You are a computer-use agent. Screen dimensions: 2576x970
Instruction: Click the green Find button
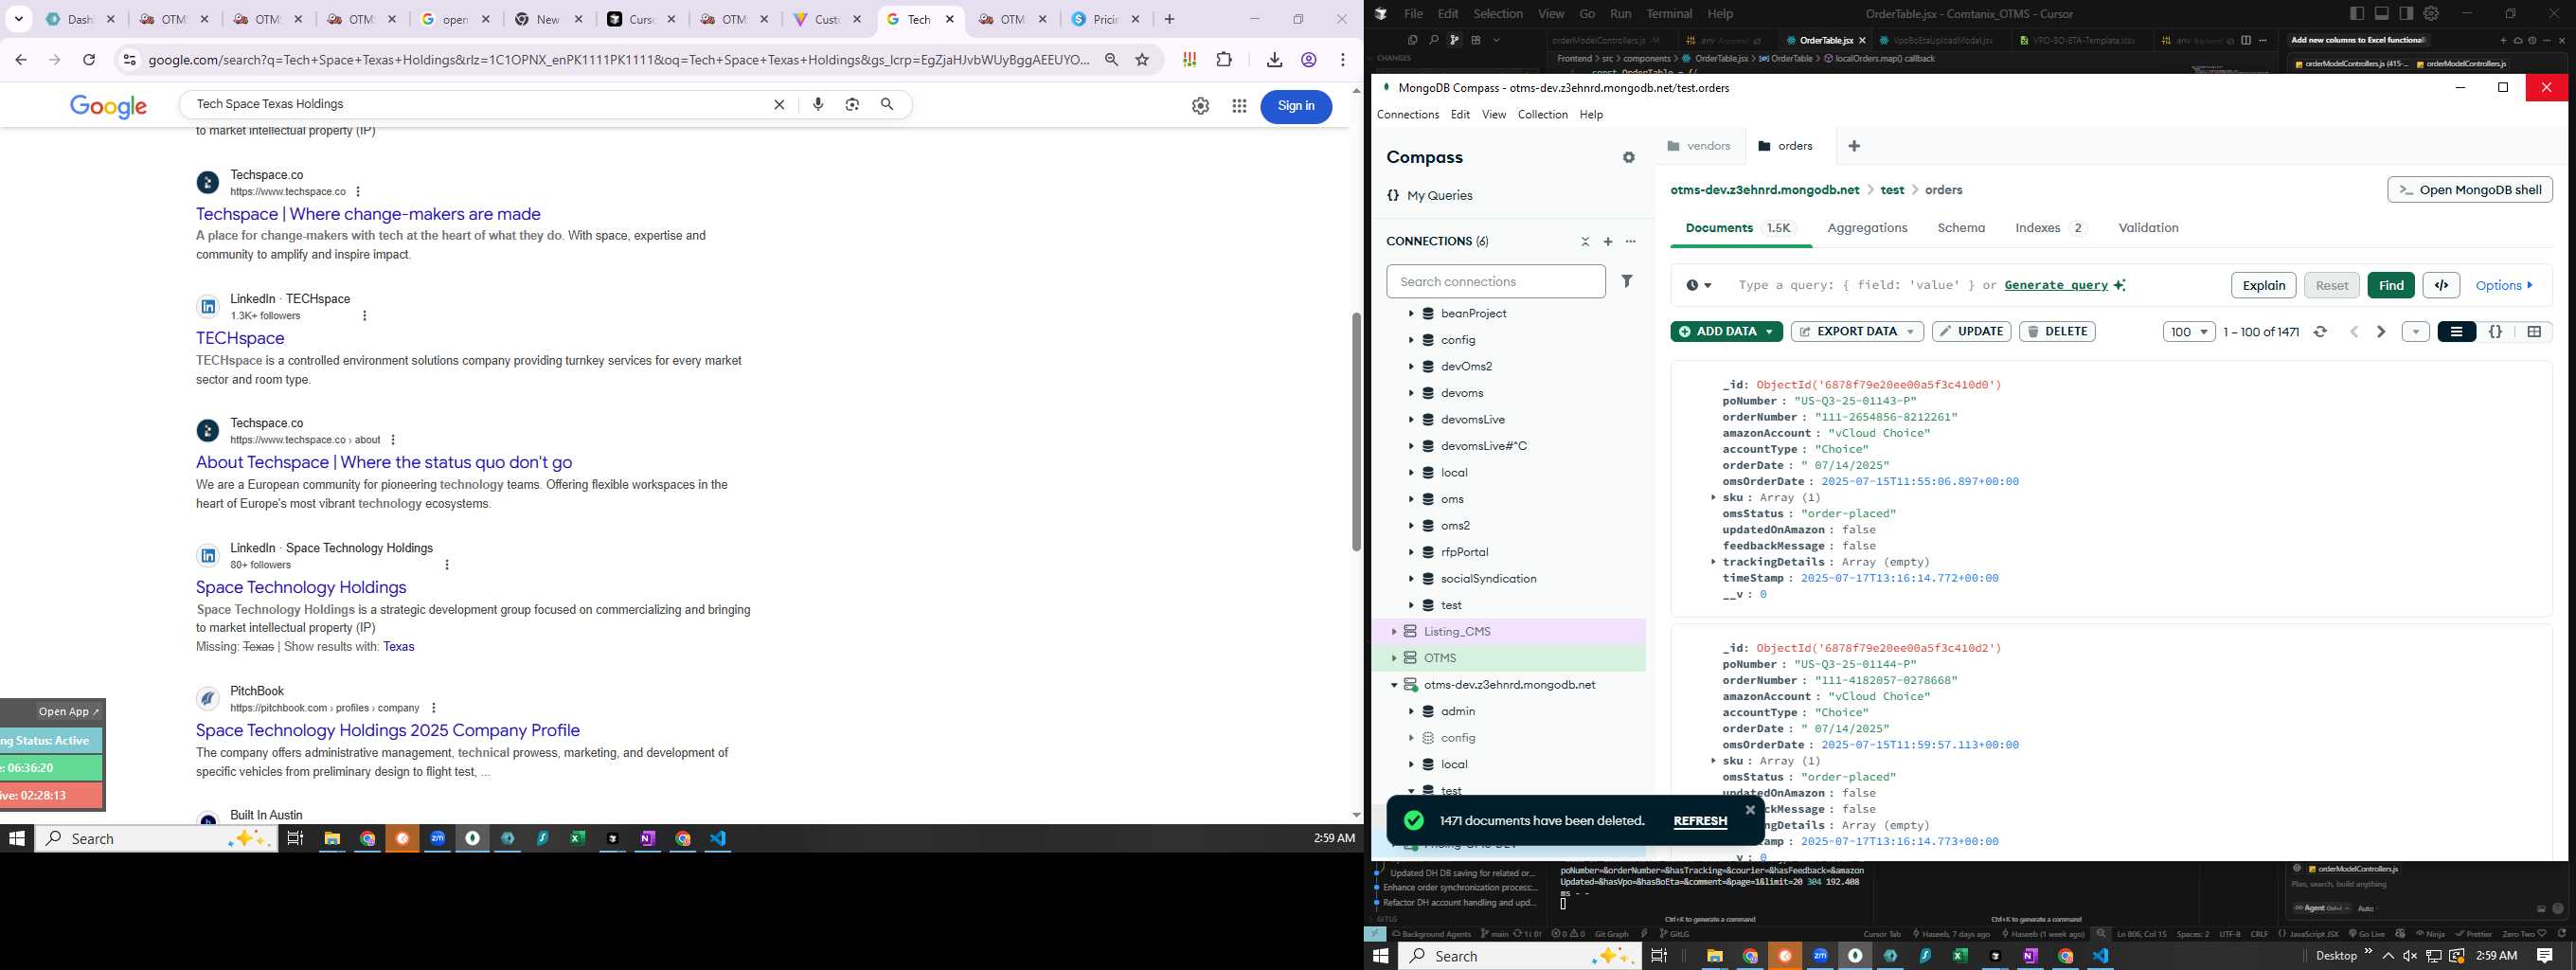(x=2391, y=285)
